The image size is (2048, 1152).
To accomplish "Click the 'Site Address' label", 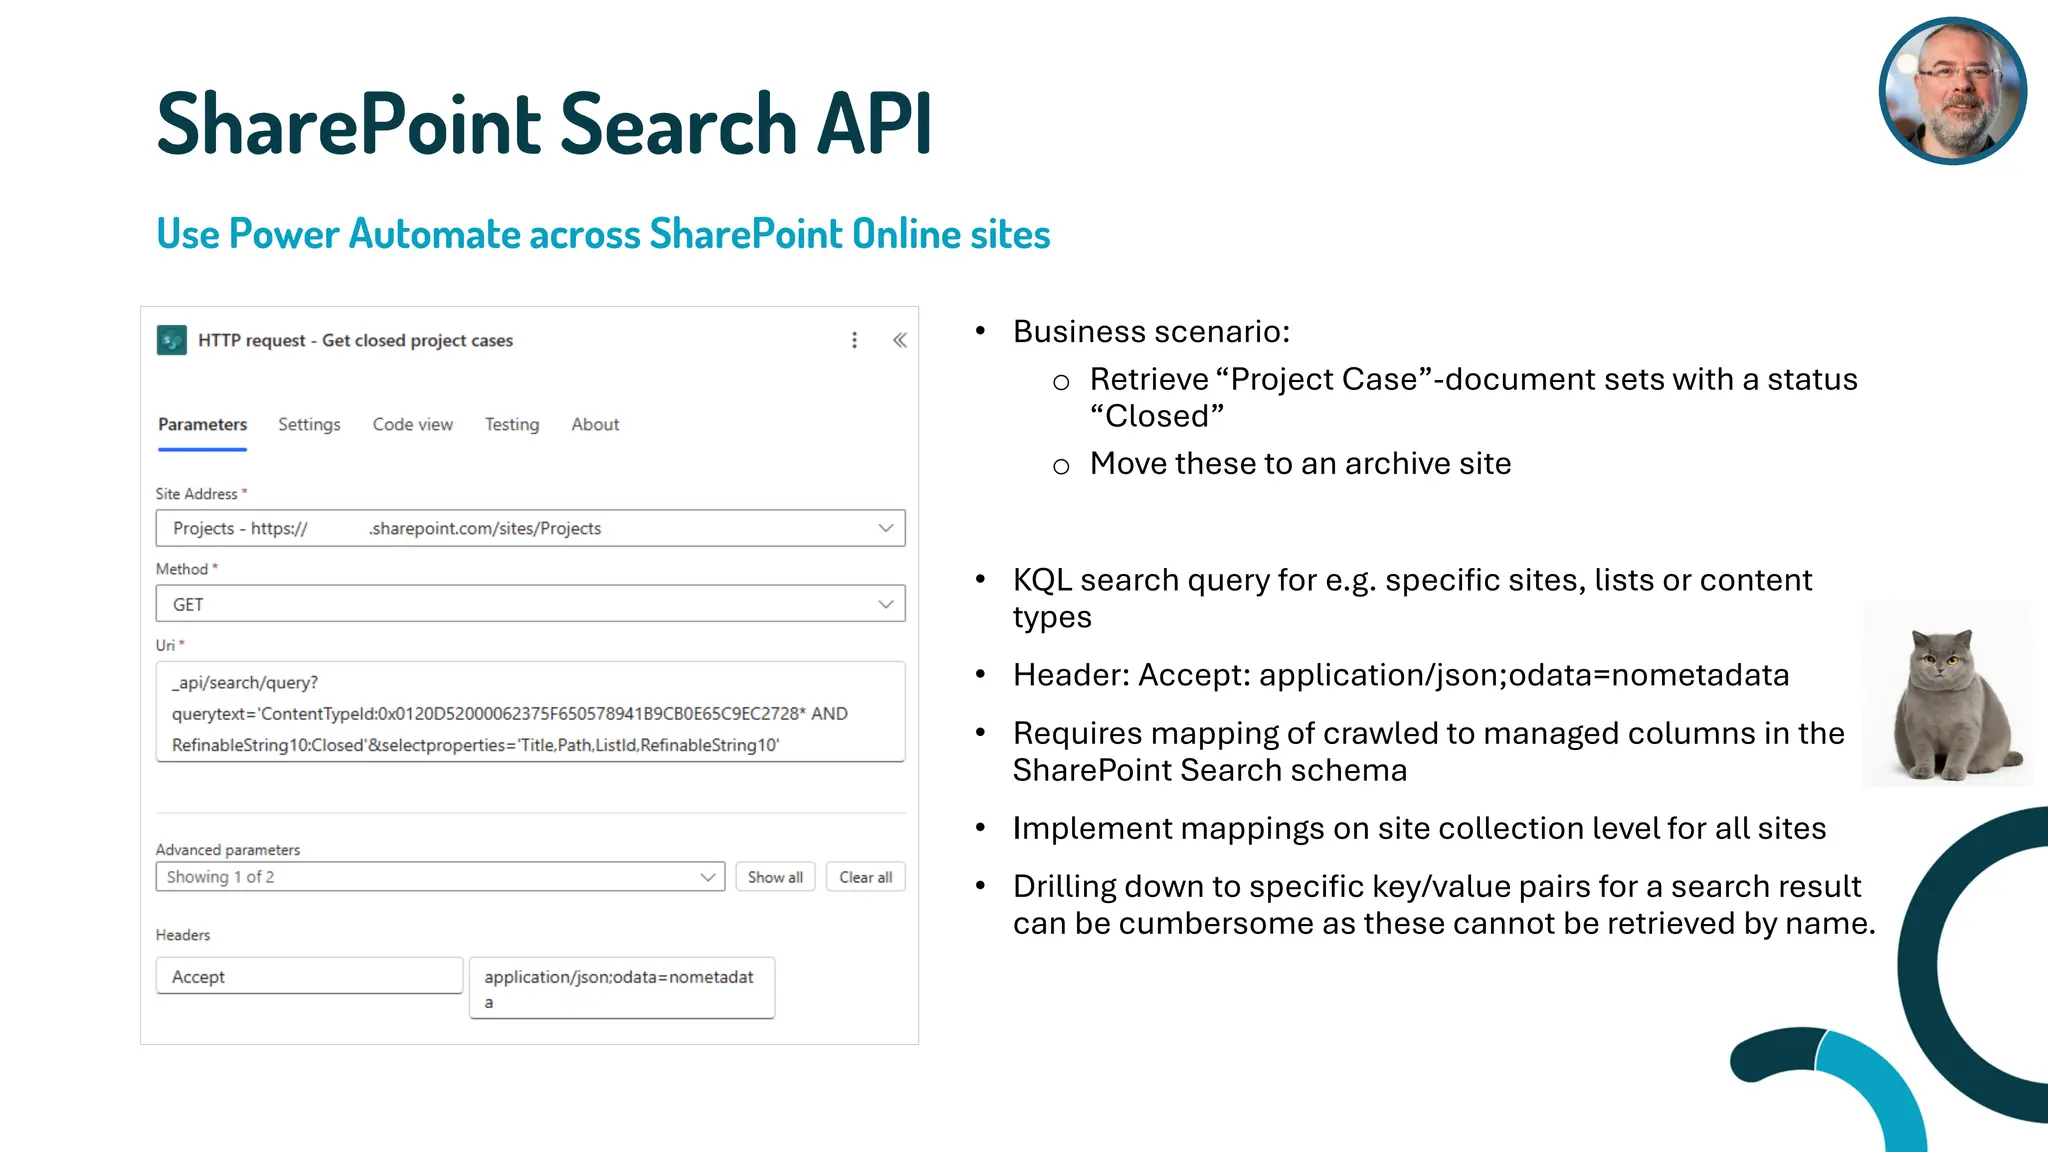I will tap(197, 494).
